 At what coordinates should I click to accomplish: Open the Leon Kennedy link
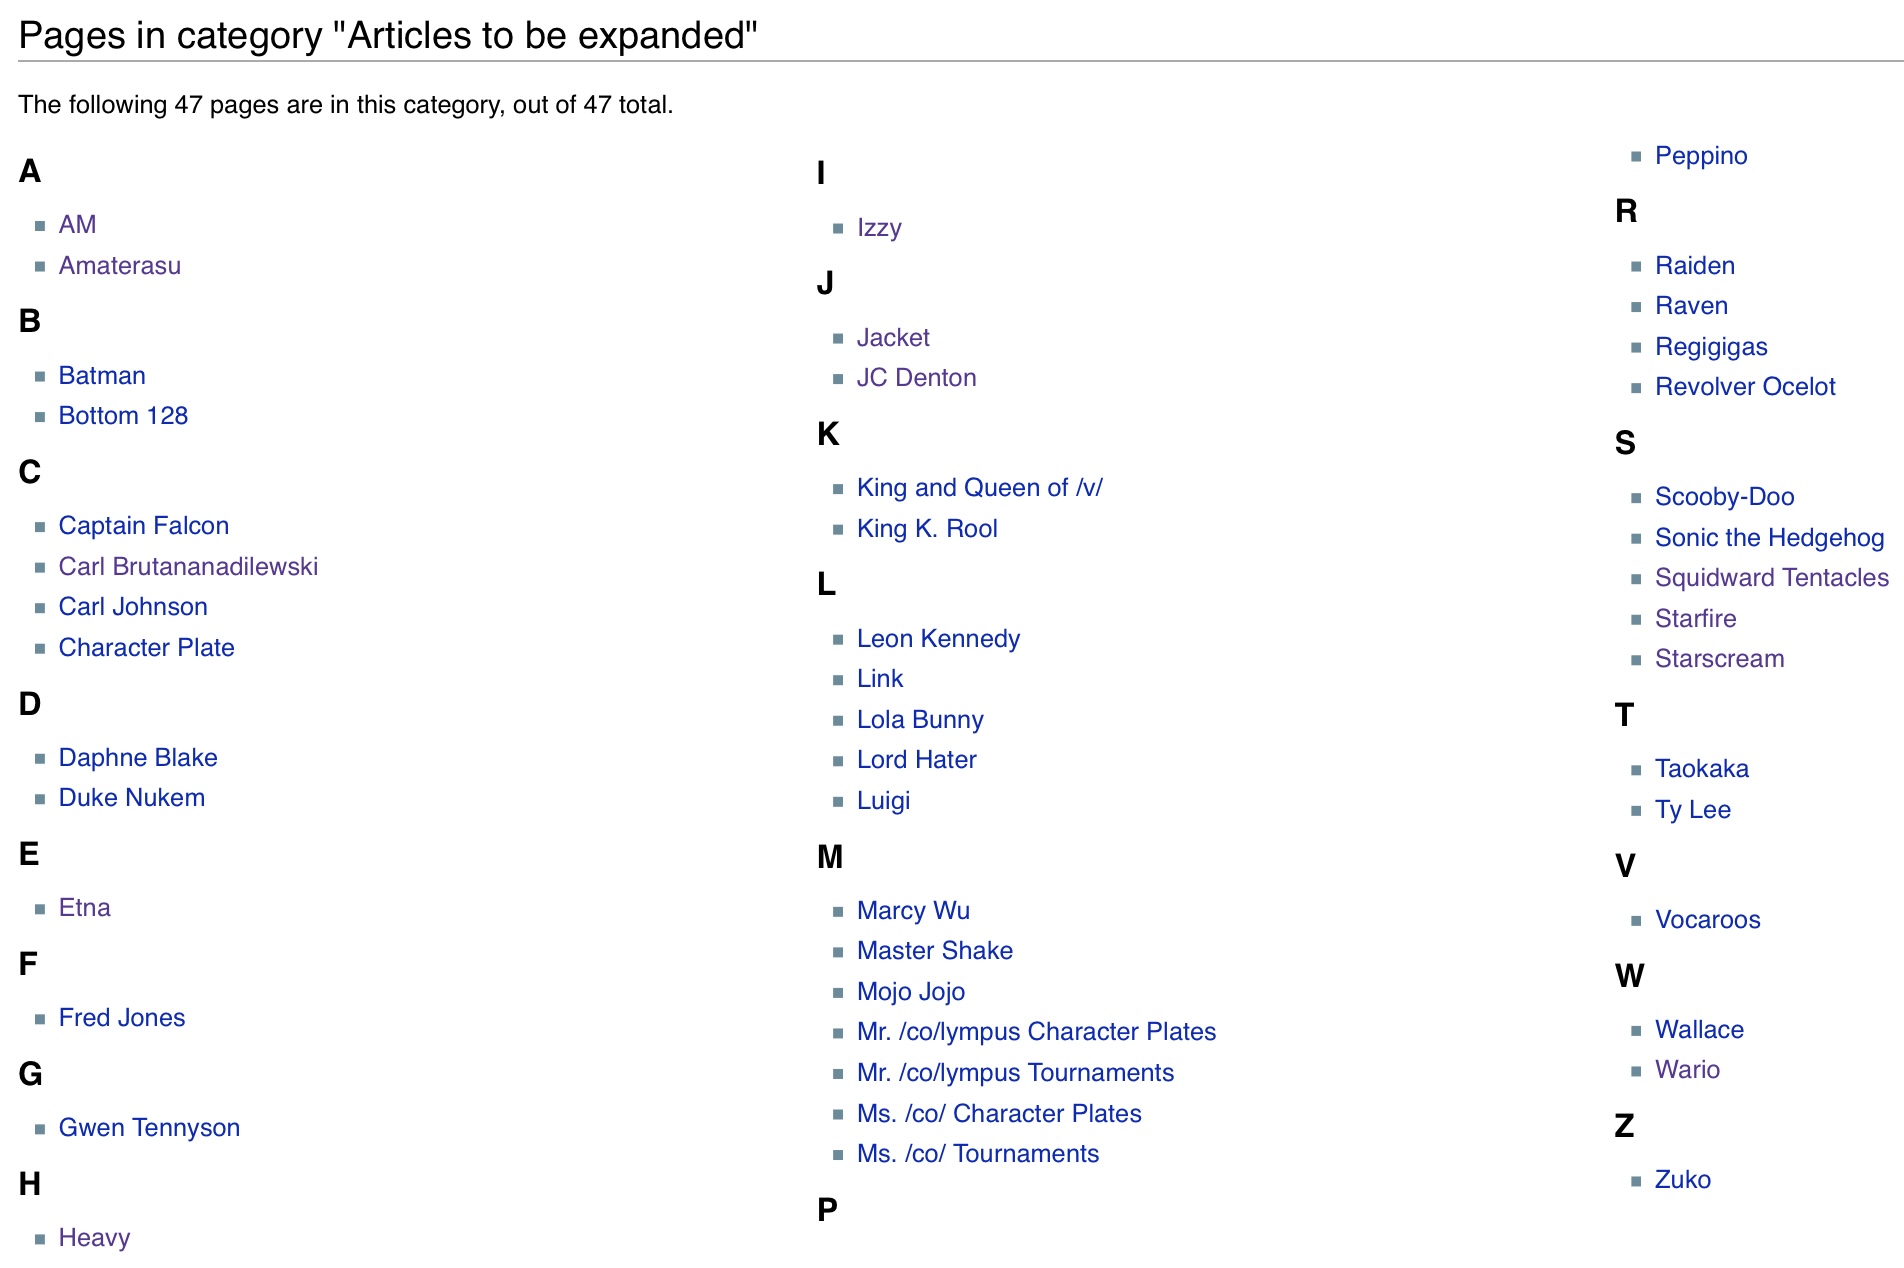pos(938,639)
